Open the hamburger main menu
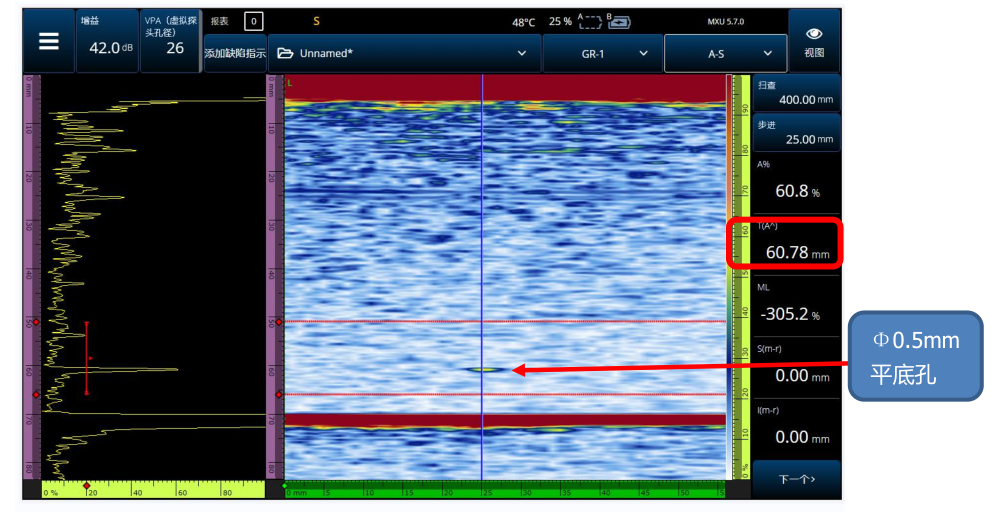The image size is (1005, 526). coord(49,41)
